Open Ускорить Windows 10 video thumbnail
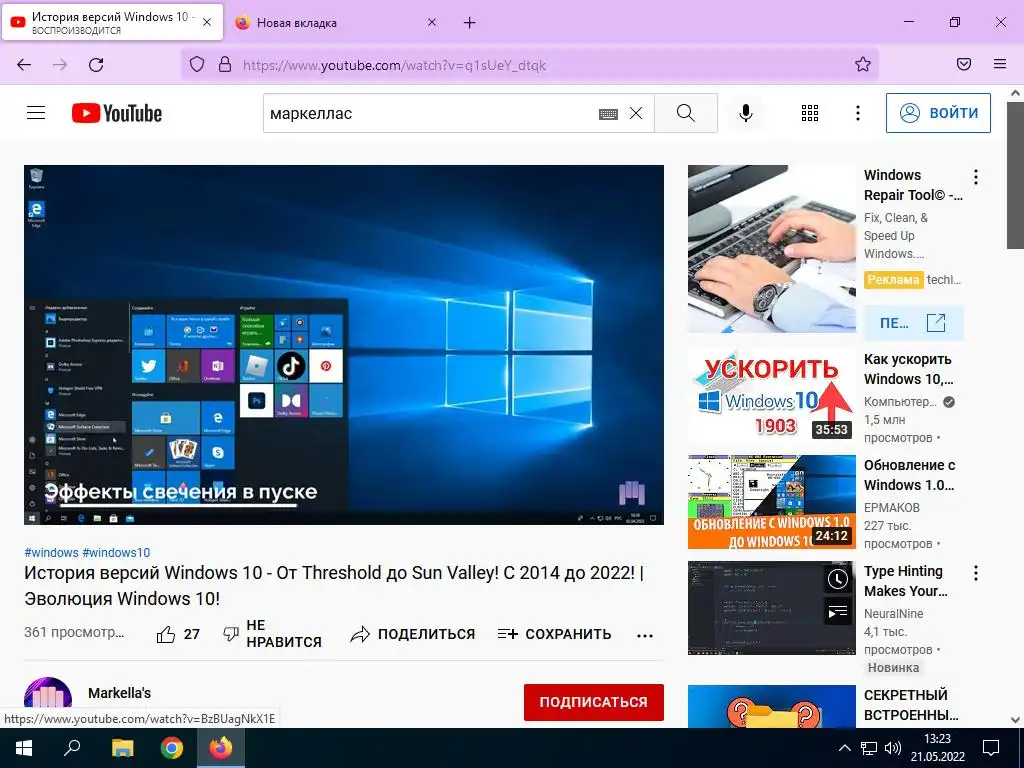Image resolution: width=1024 pixels, height=768 pixels. coord(771,396)
